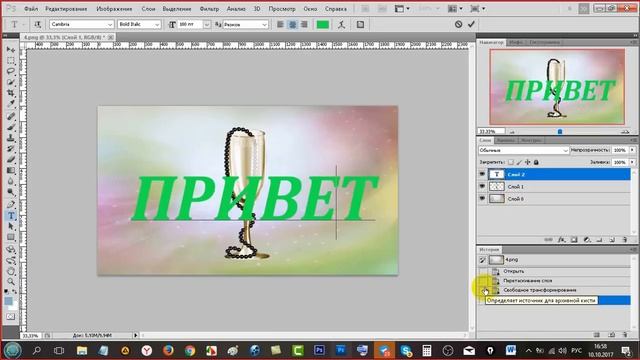640x360 pixels.
Task: Cancel current text edits icon
Action: pos(458,24)
